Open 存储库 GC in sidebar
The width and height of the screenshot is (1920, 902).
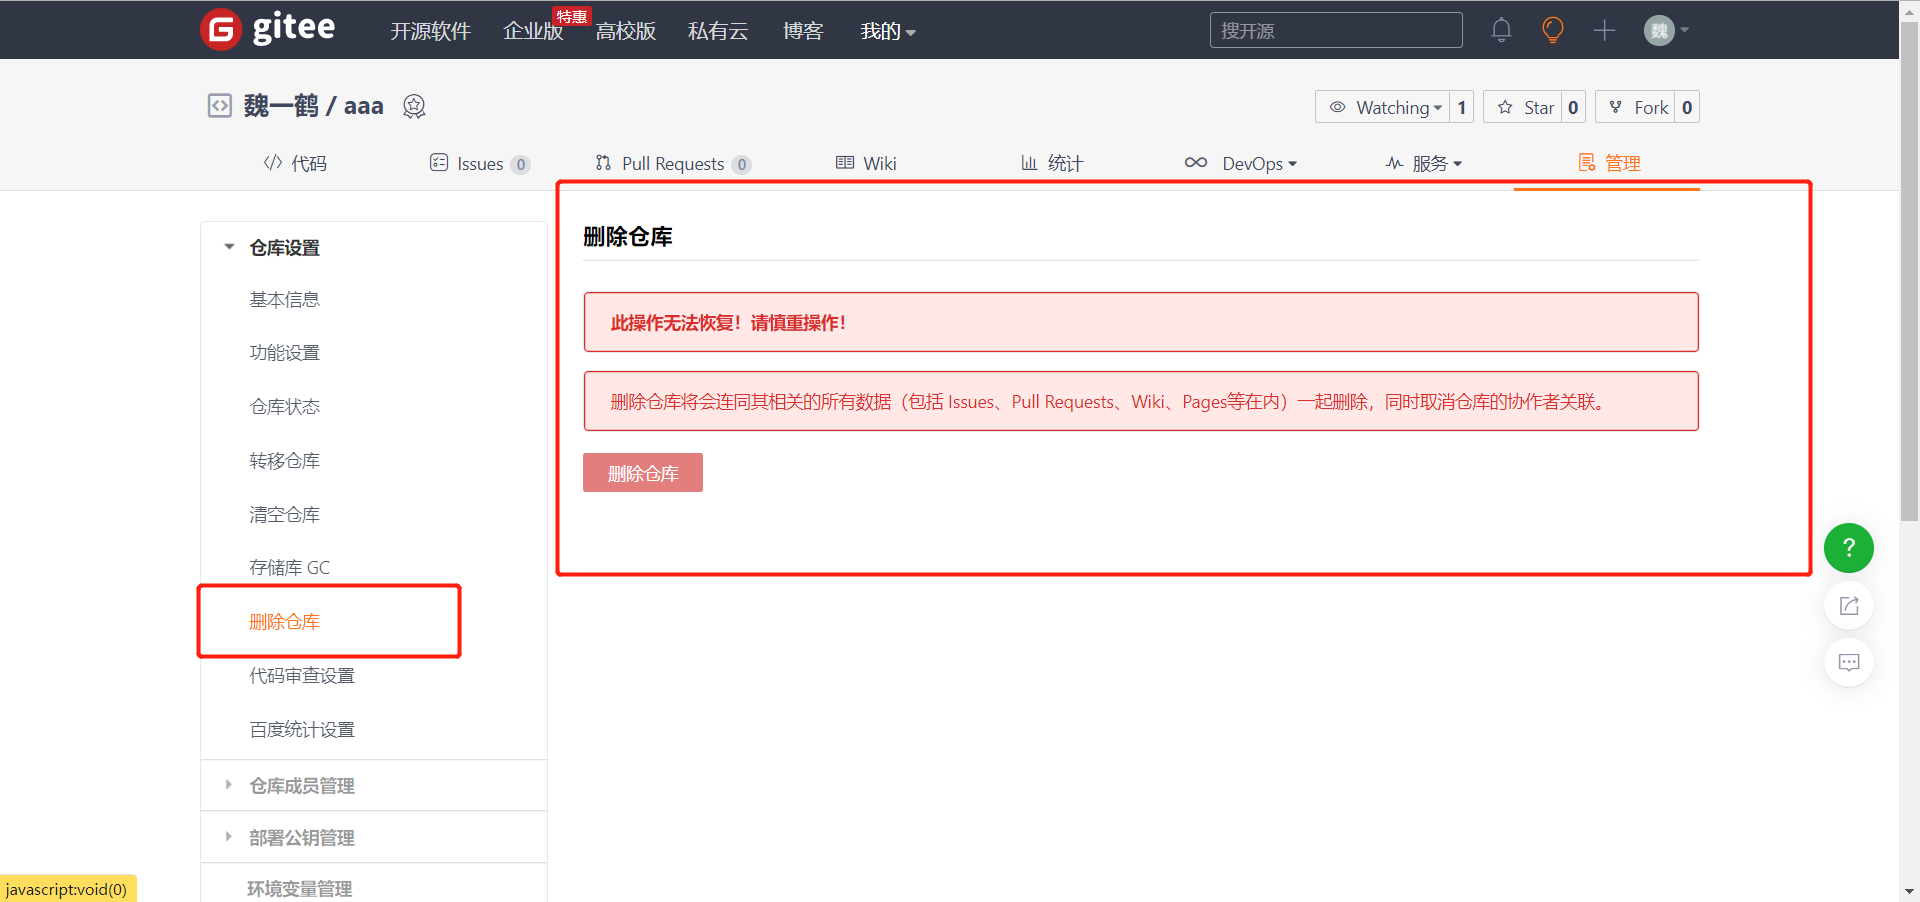click(x=290, y=567)
